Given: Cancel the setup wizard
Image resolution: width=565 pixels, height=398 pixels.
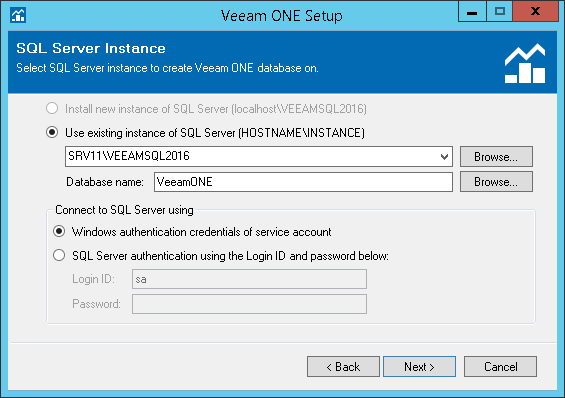Looking at the screenshot, I should (501, 367).
